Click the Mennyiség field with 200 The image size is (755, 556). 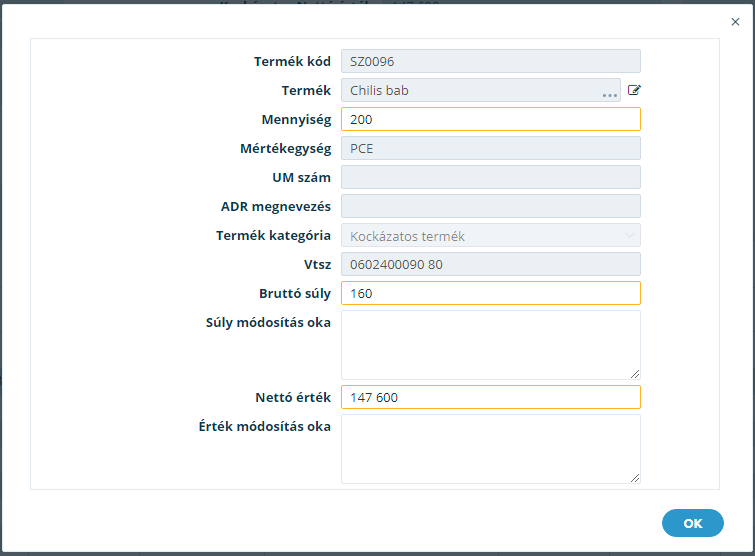[491, 119]
